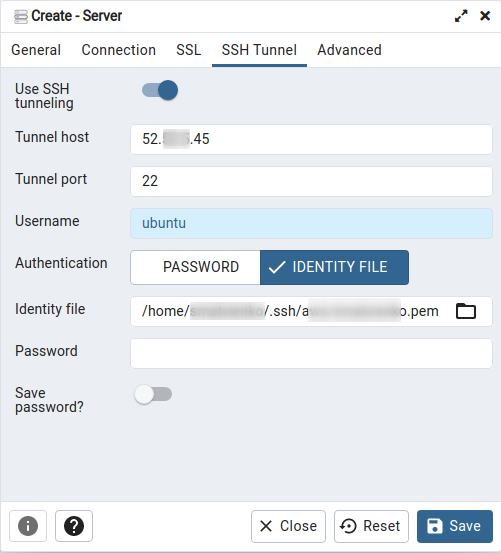Select IDENTITY FILE authentication option

tap(335, 267)
